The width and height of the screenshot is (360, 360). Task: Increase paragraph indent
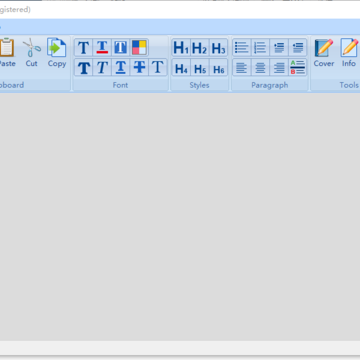279,48
